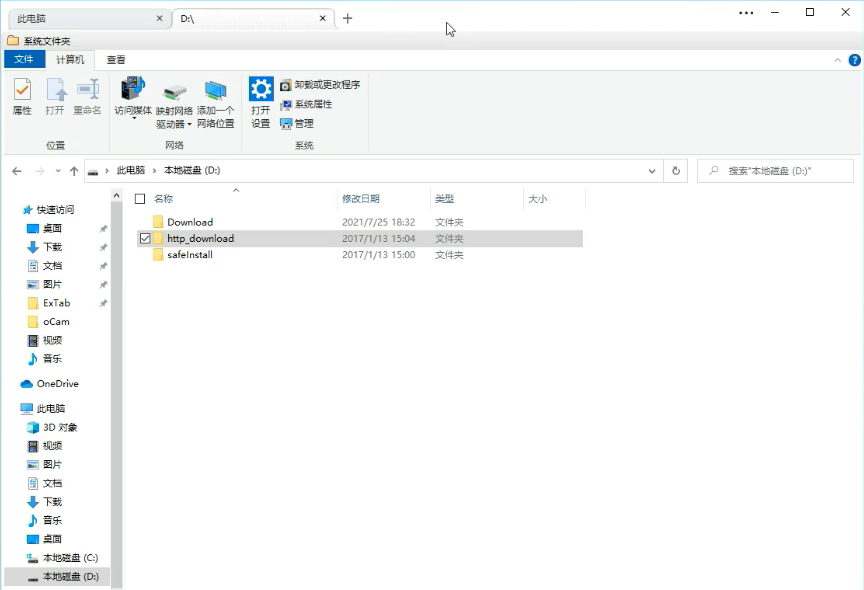
Task: Switch to the View (查看) ribbon tab
Action: tap(116, 60)
